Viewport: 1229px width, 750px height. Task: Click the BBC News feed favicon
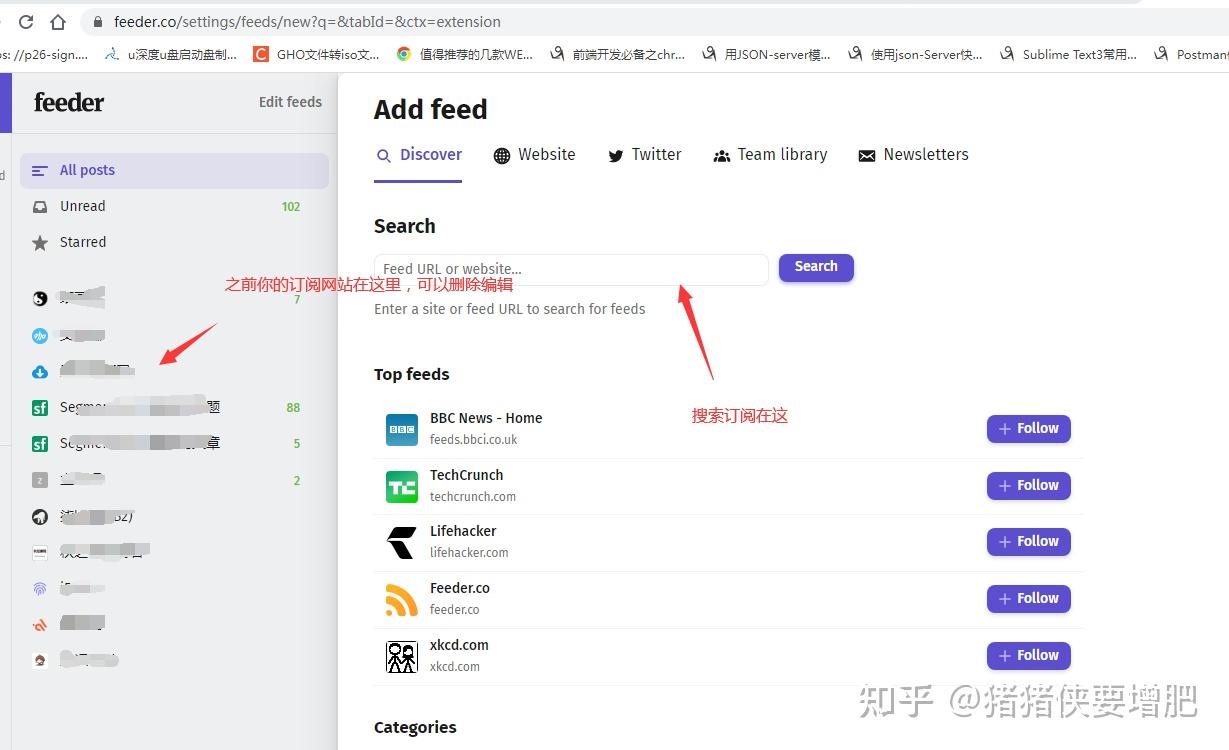[x=401, y=428]
